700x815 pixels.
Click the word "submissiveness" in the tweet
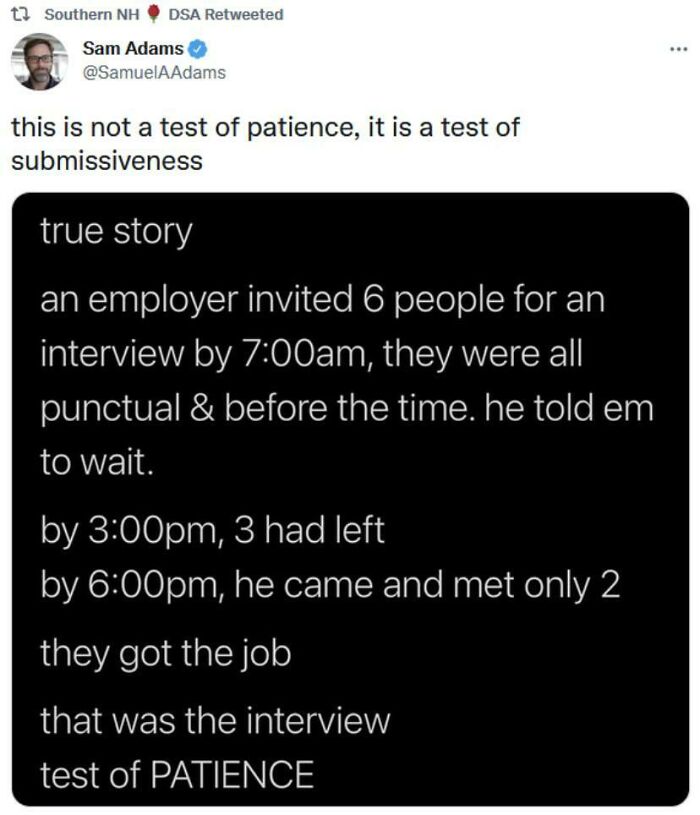click(107, 160)
